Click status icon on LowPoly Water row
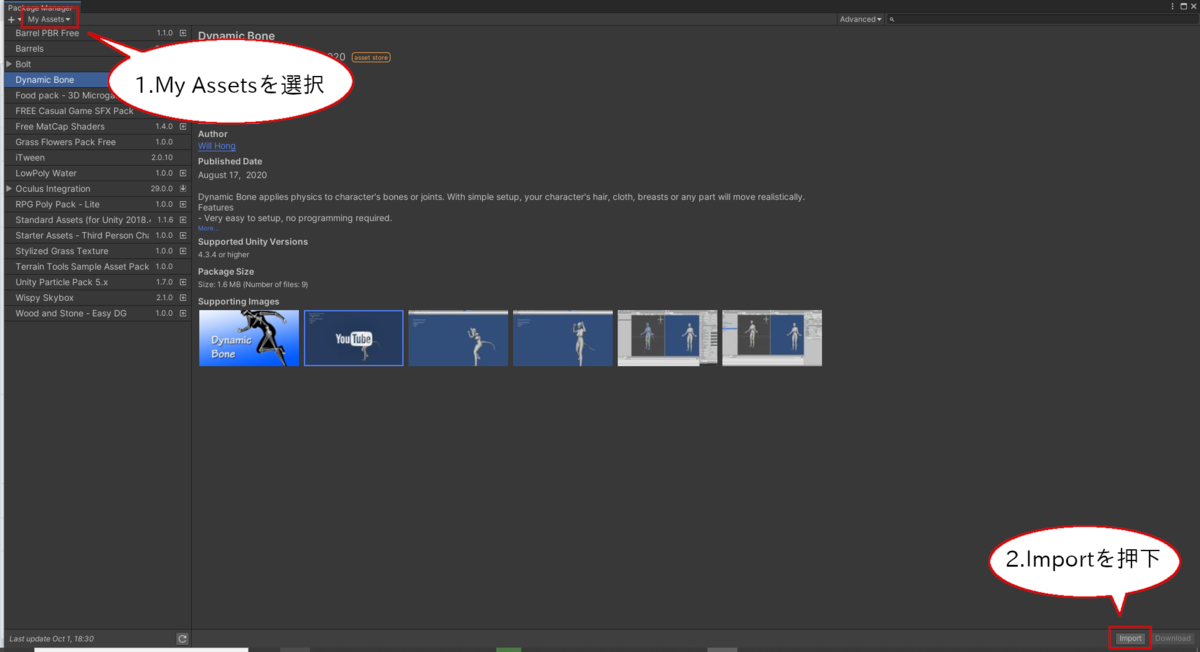The width and height of the screenshot is (1200, 652). [183, 173]
